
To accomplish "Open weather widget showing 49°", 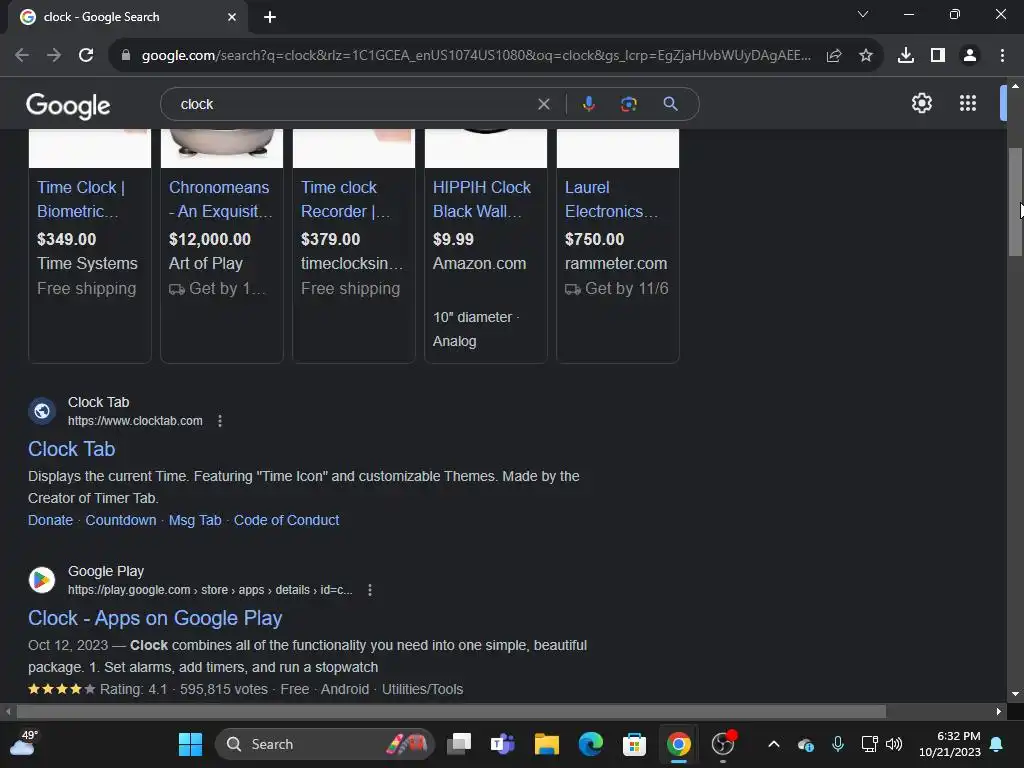I will coord(23,743).
